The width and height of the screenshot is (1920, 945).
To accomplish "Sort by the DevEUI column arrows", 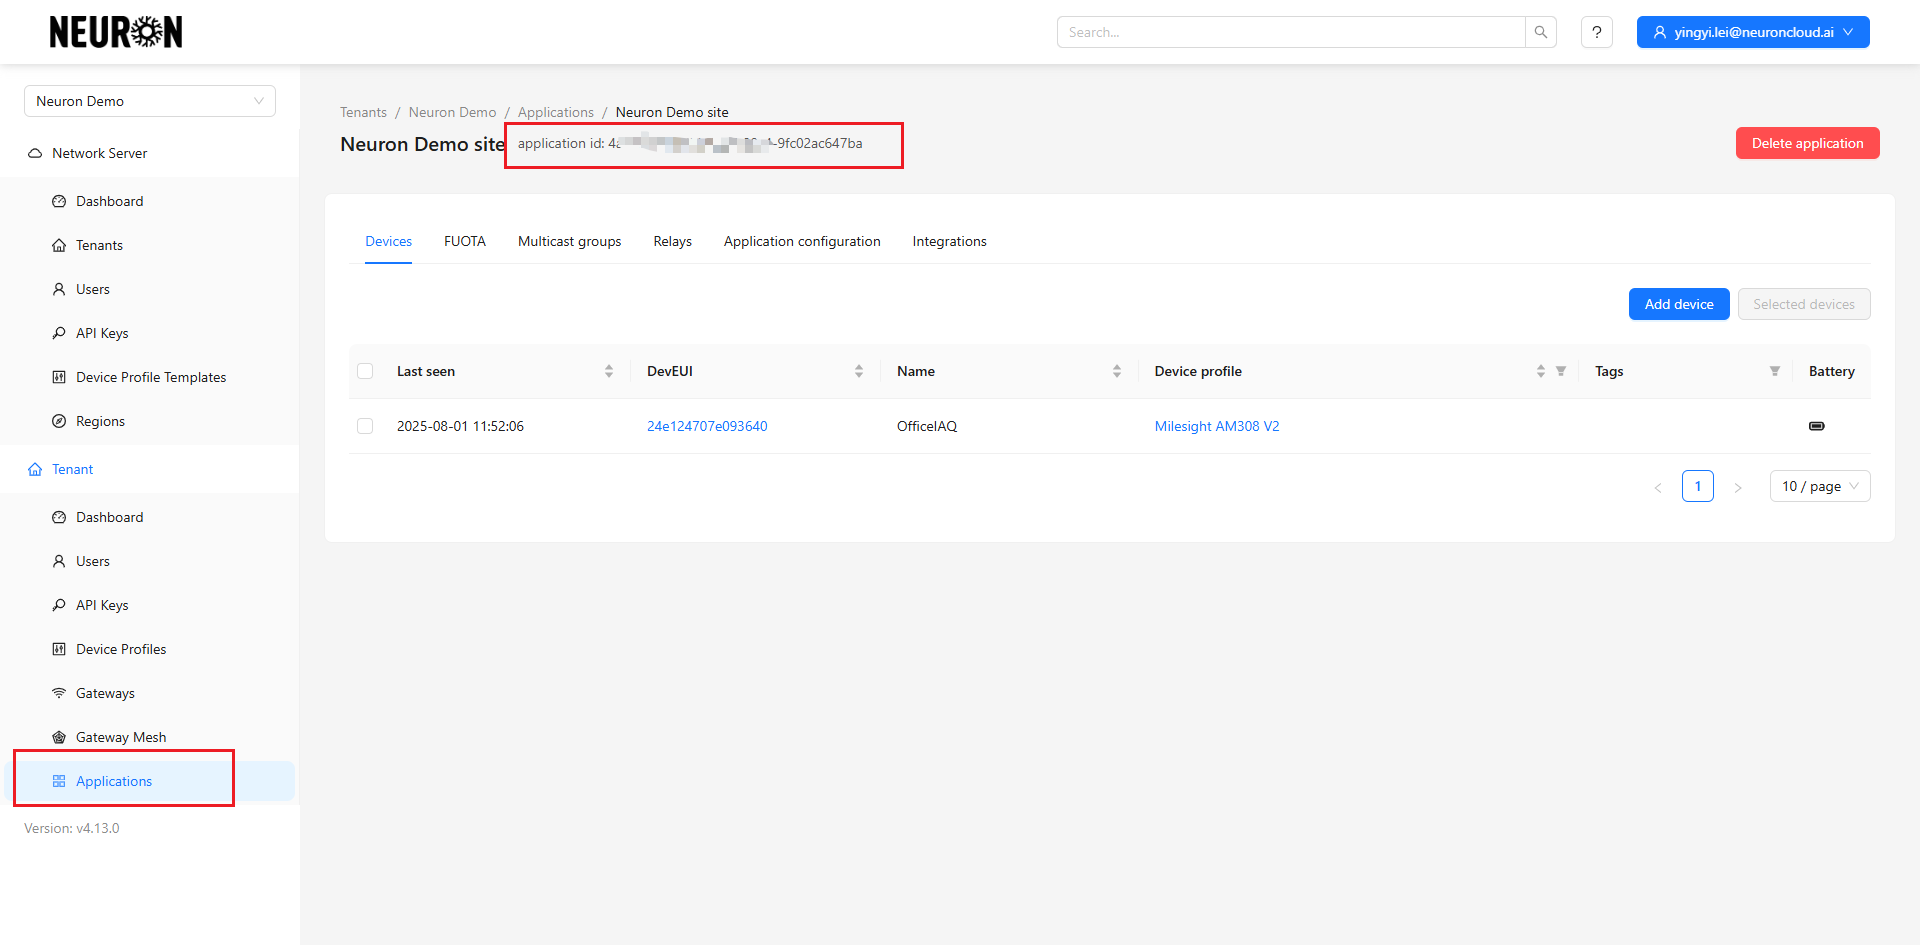I will point(858,371).
